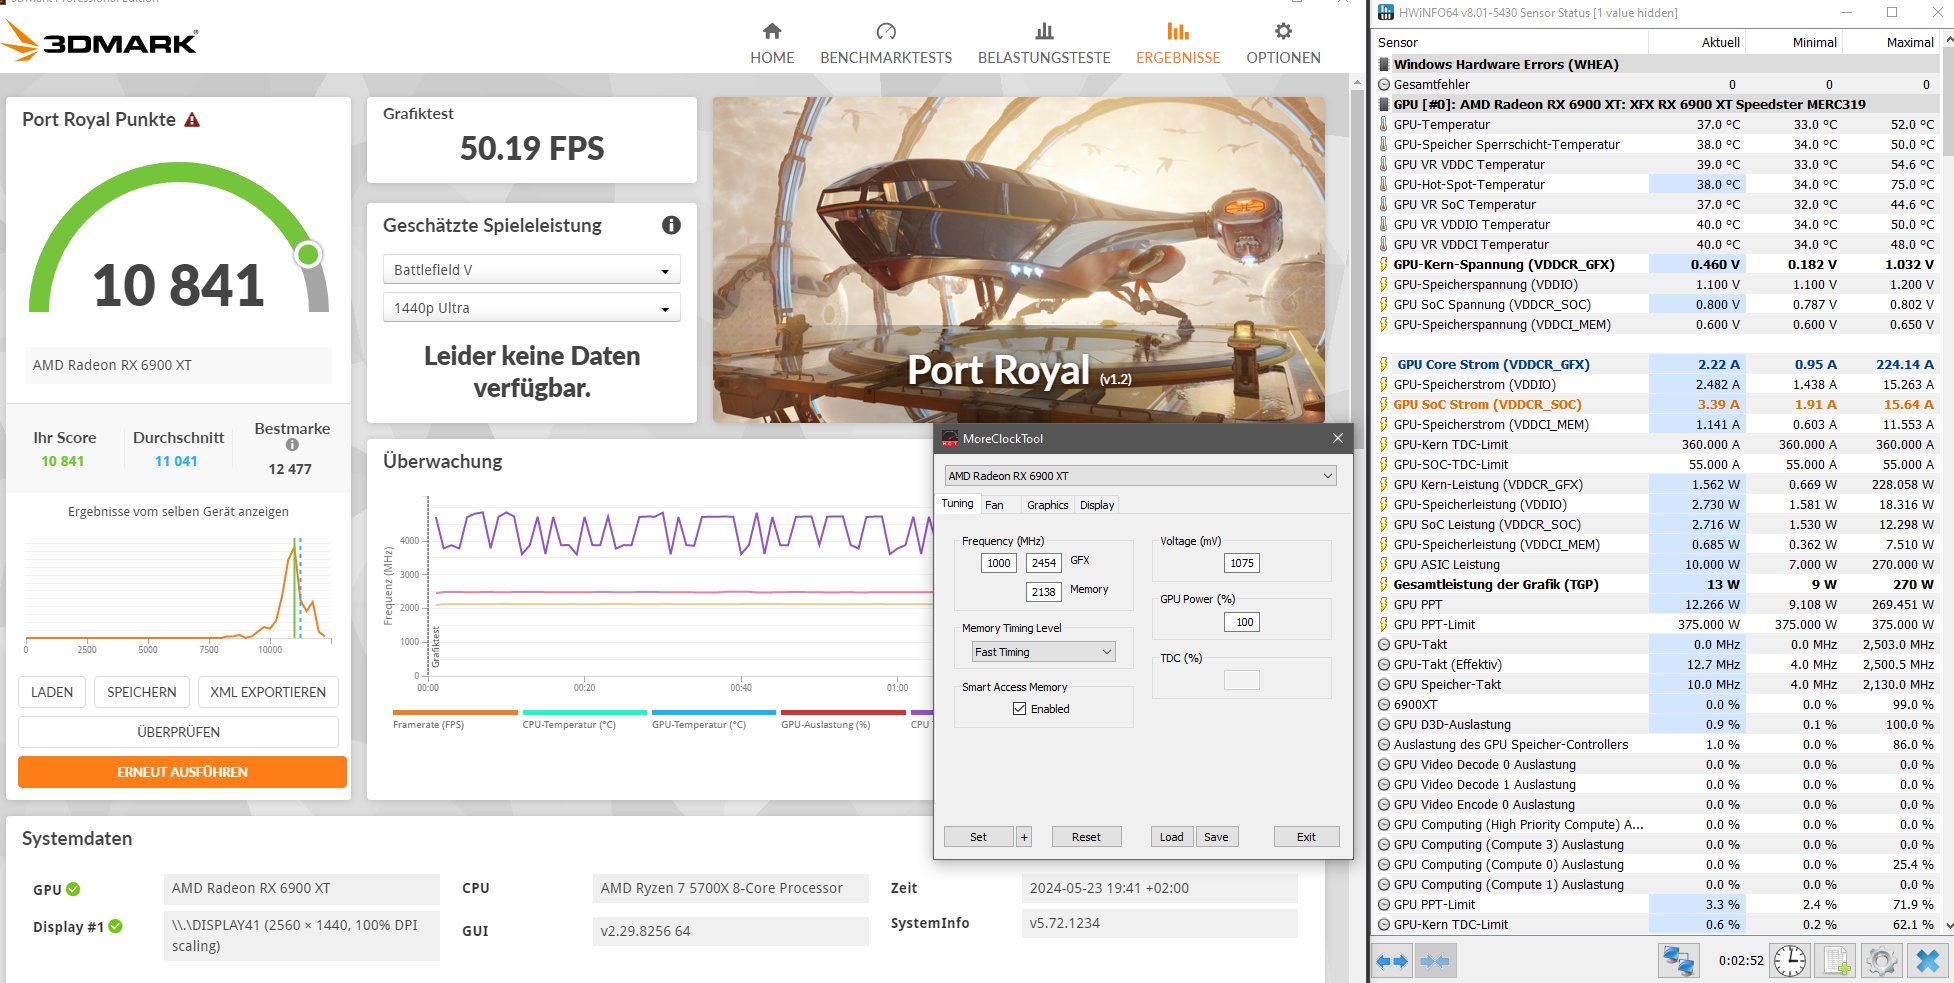Close HWiNFO sensors via blue X icon
Image resolution: width=1954 pixels, height=983 pixels.
(x=1927, y=961)
